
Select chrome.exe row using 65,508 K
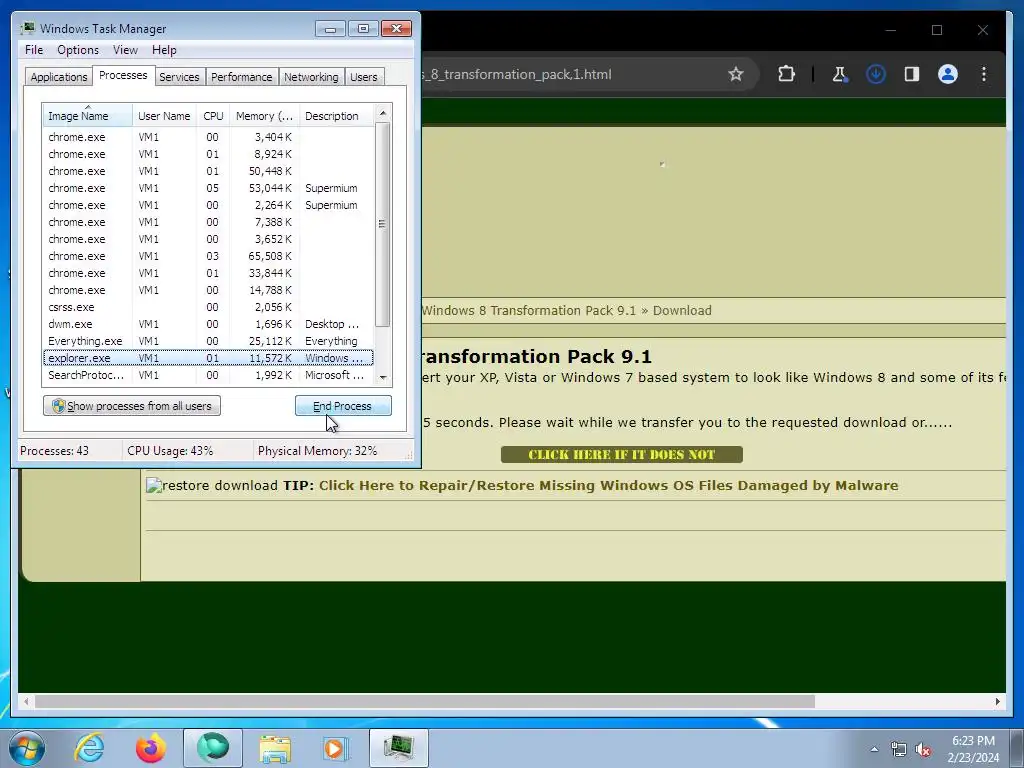(x=208, y=256)
